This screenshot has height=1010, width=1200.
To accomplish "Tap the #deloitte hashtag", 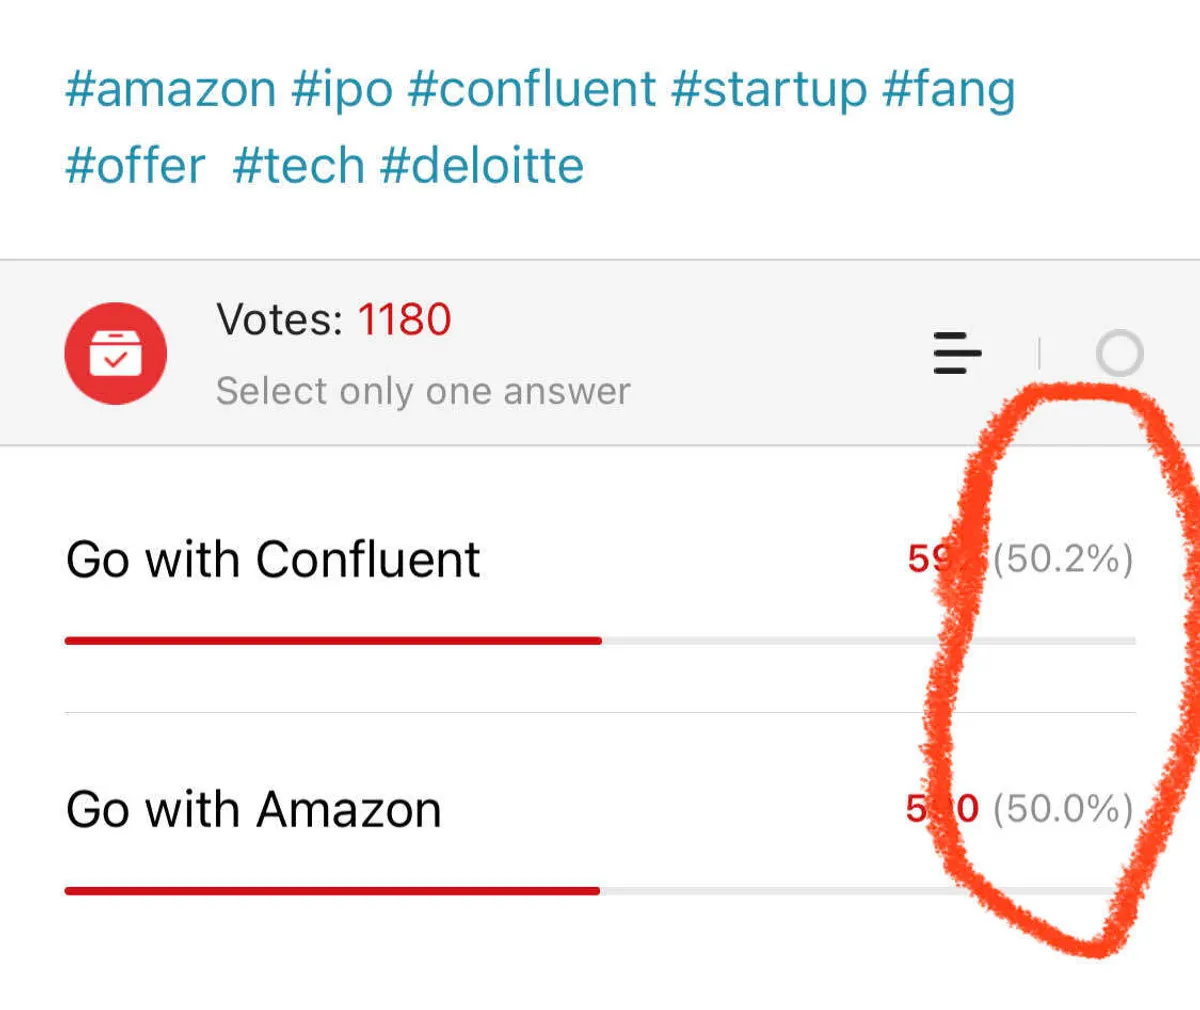I will pyautogui.click(x=482, y=165).
